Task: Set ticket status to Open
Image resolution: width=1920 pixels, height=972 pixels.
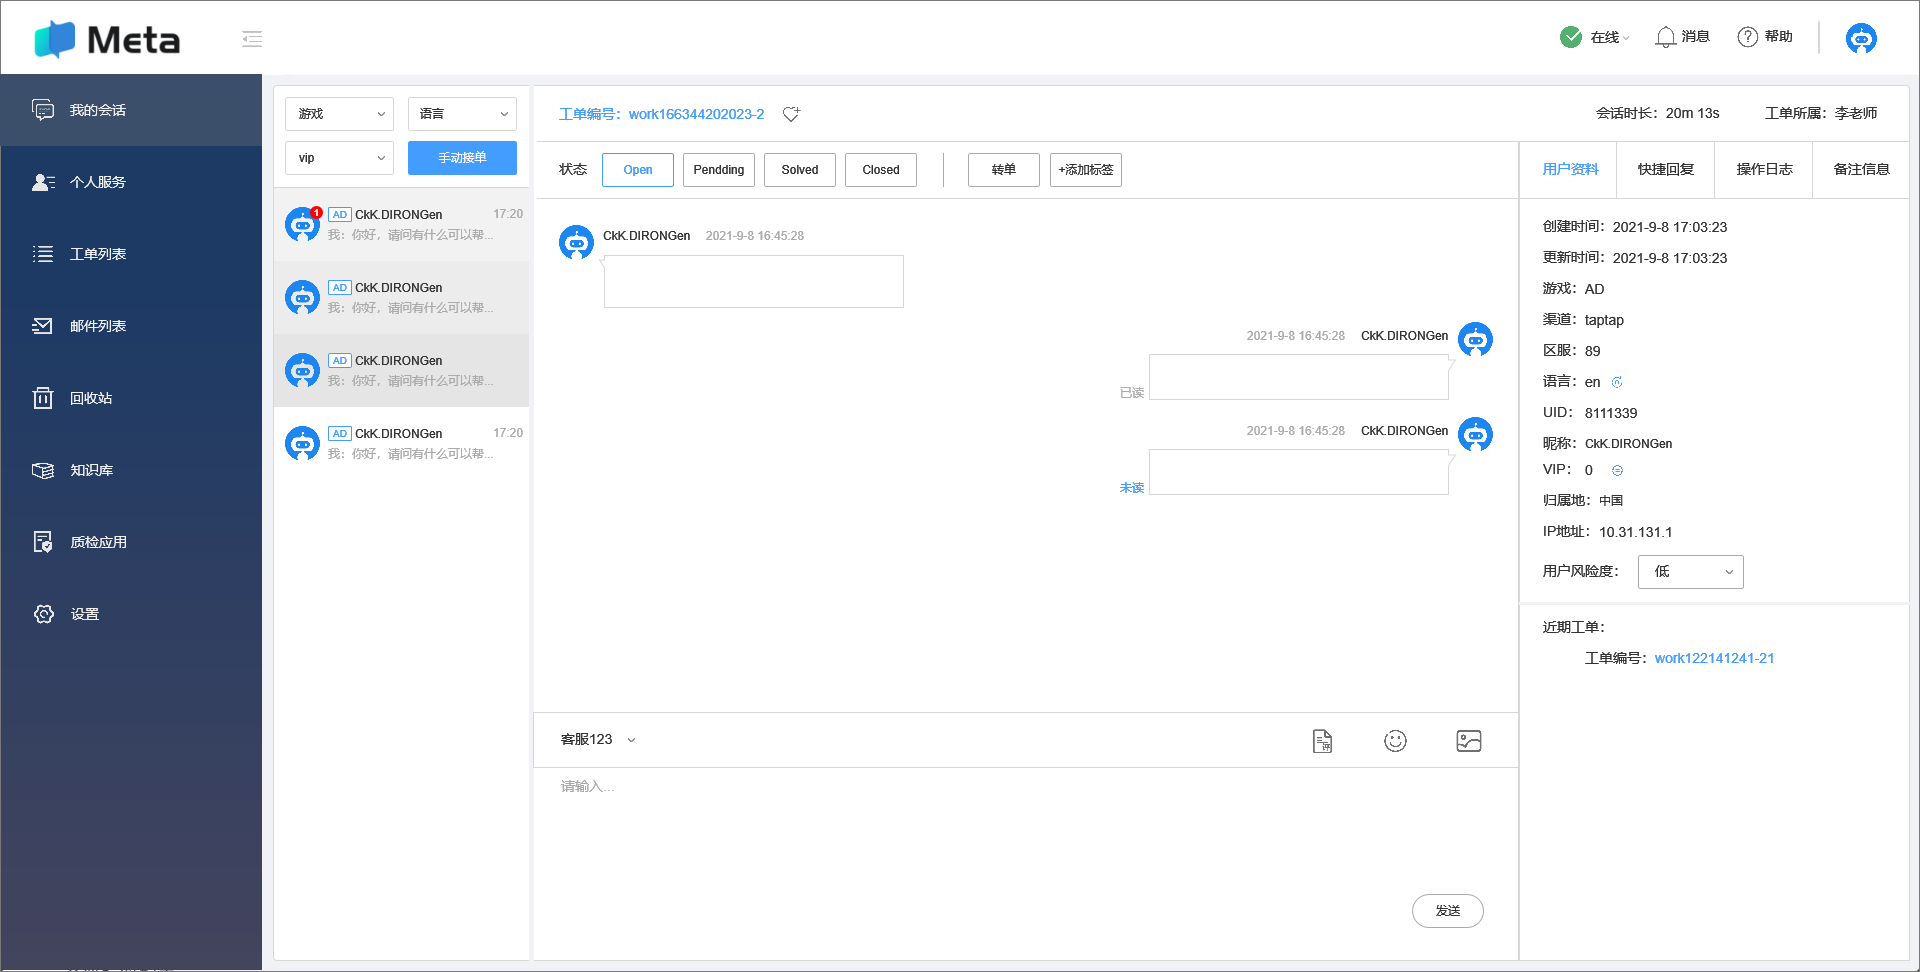Action: 638,170
